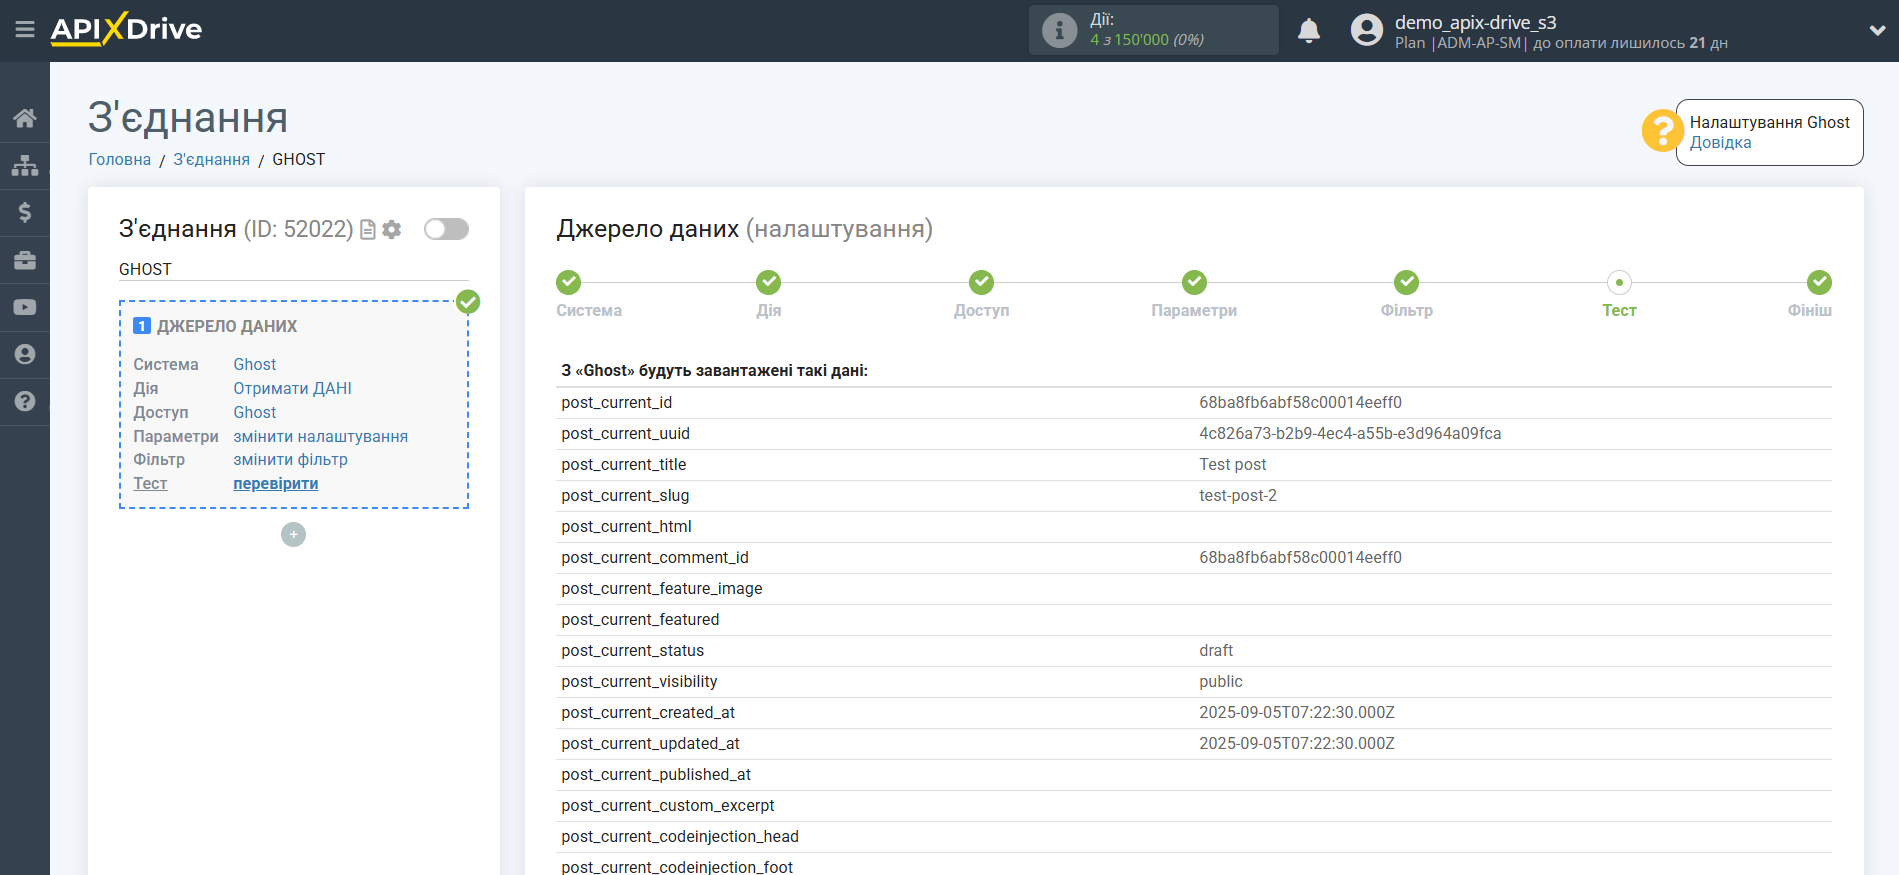This screenshot has width=1899, height=875.
Task: Open the help question sidebar icon
Action: pyautogui.click(x=25, y=401)
